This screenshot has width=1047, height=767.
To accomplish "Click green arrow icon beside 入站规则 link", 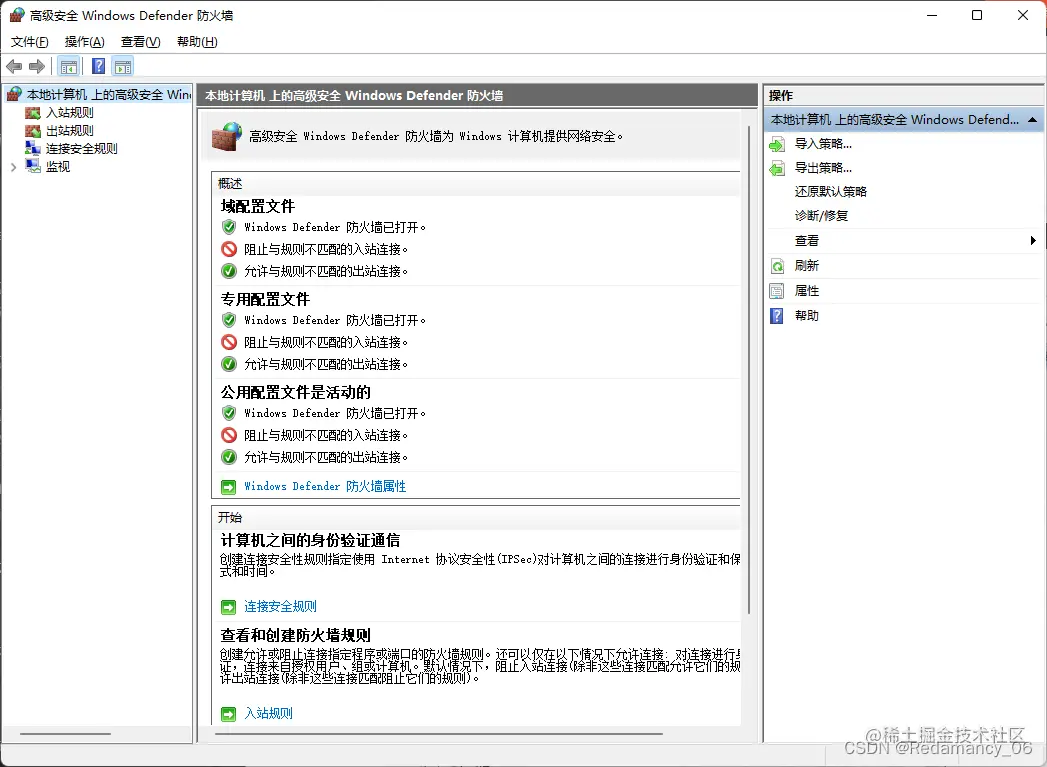I will (228, 714).
